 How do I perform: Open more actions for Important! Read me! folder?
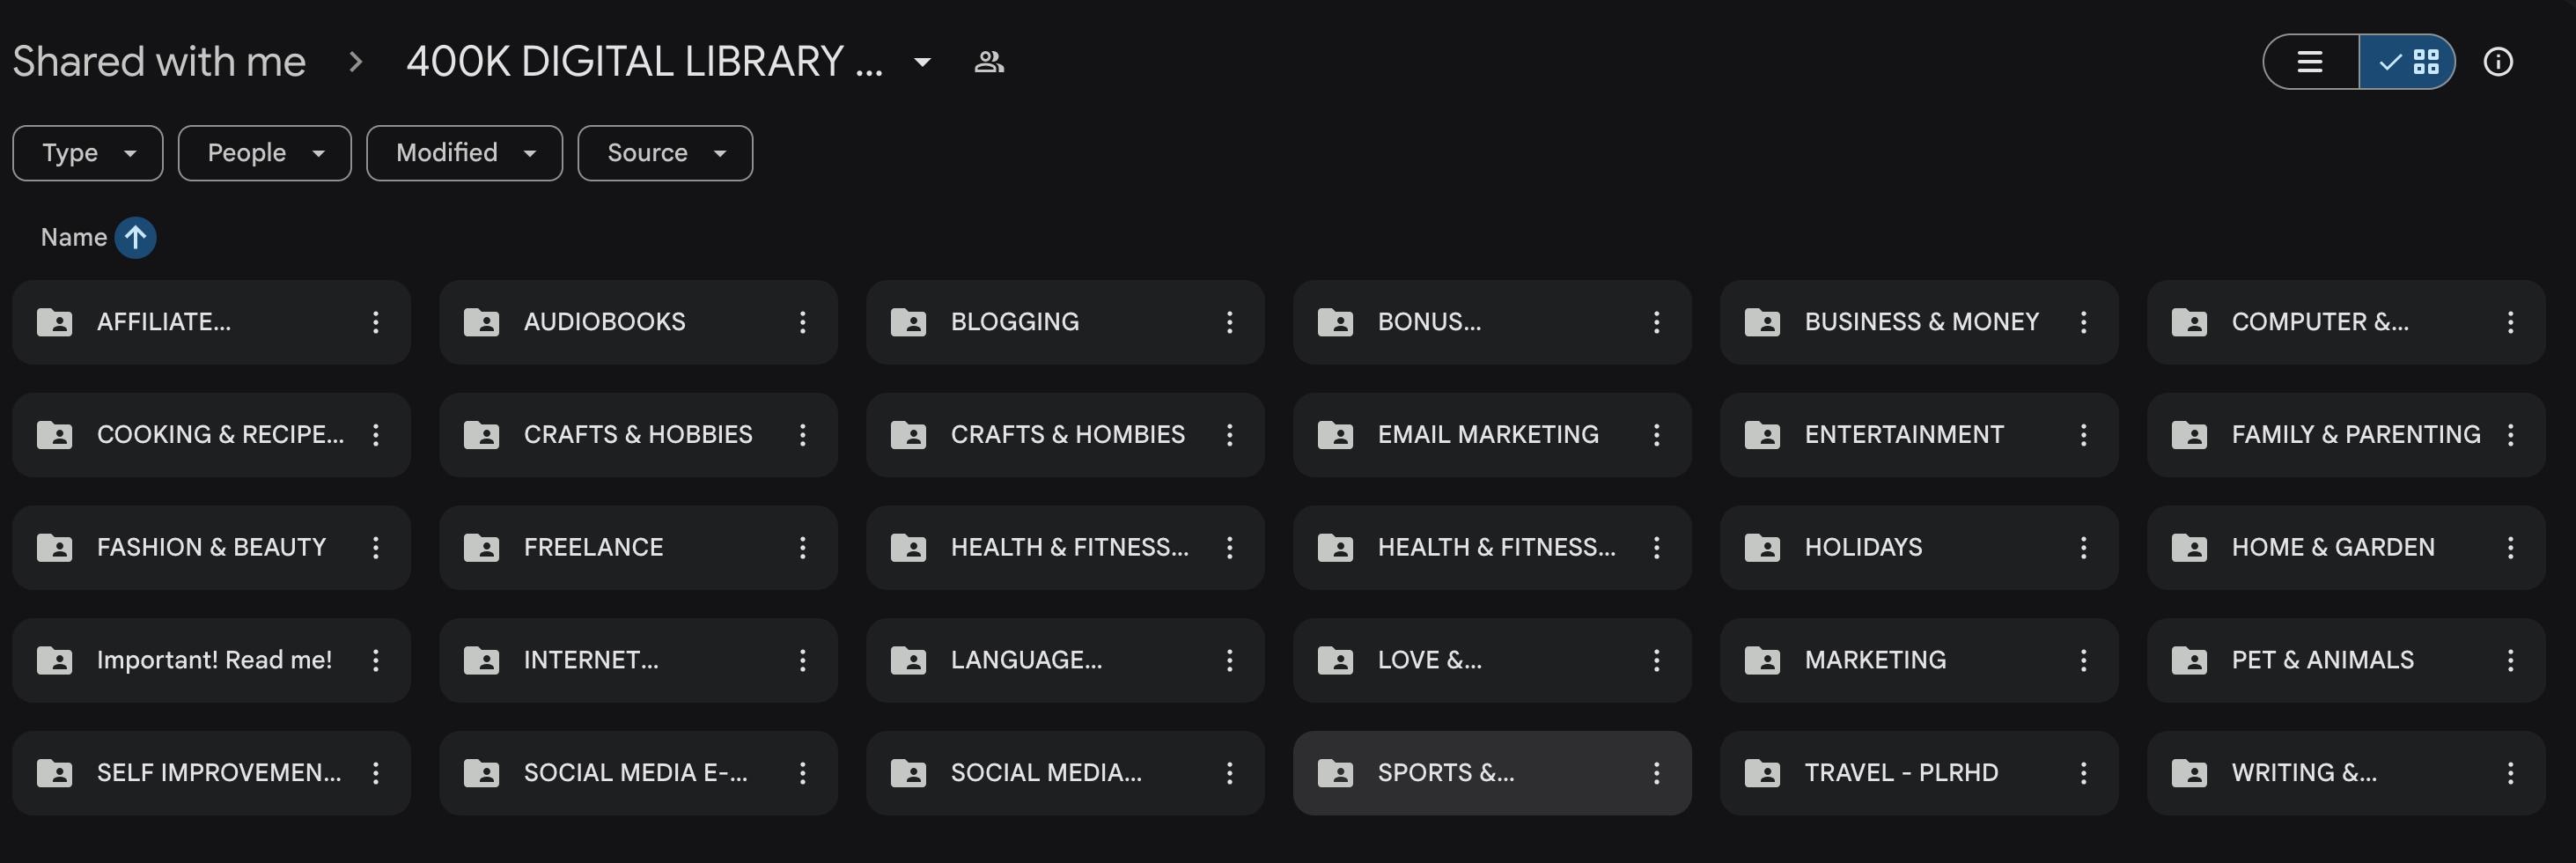pyautogui.click(x=376, y=661)
